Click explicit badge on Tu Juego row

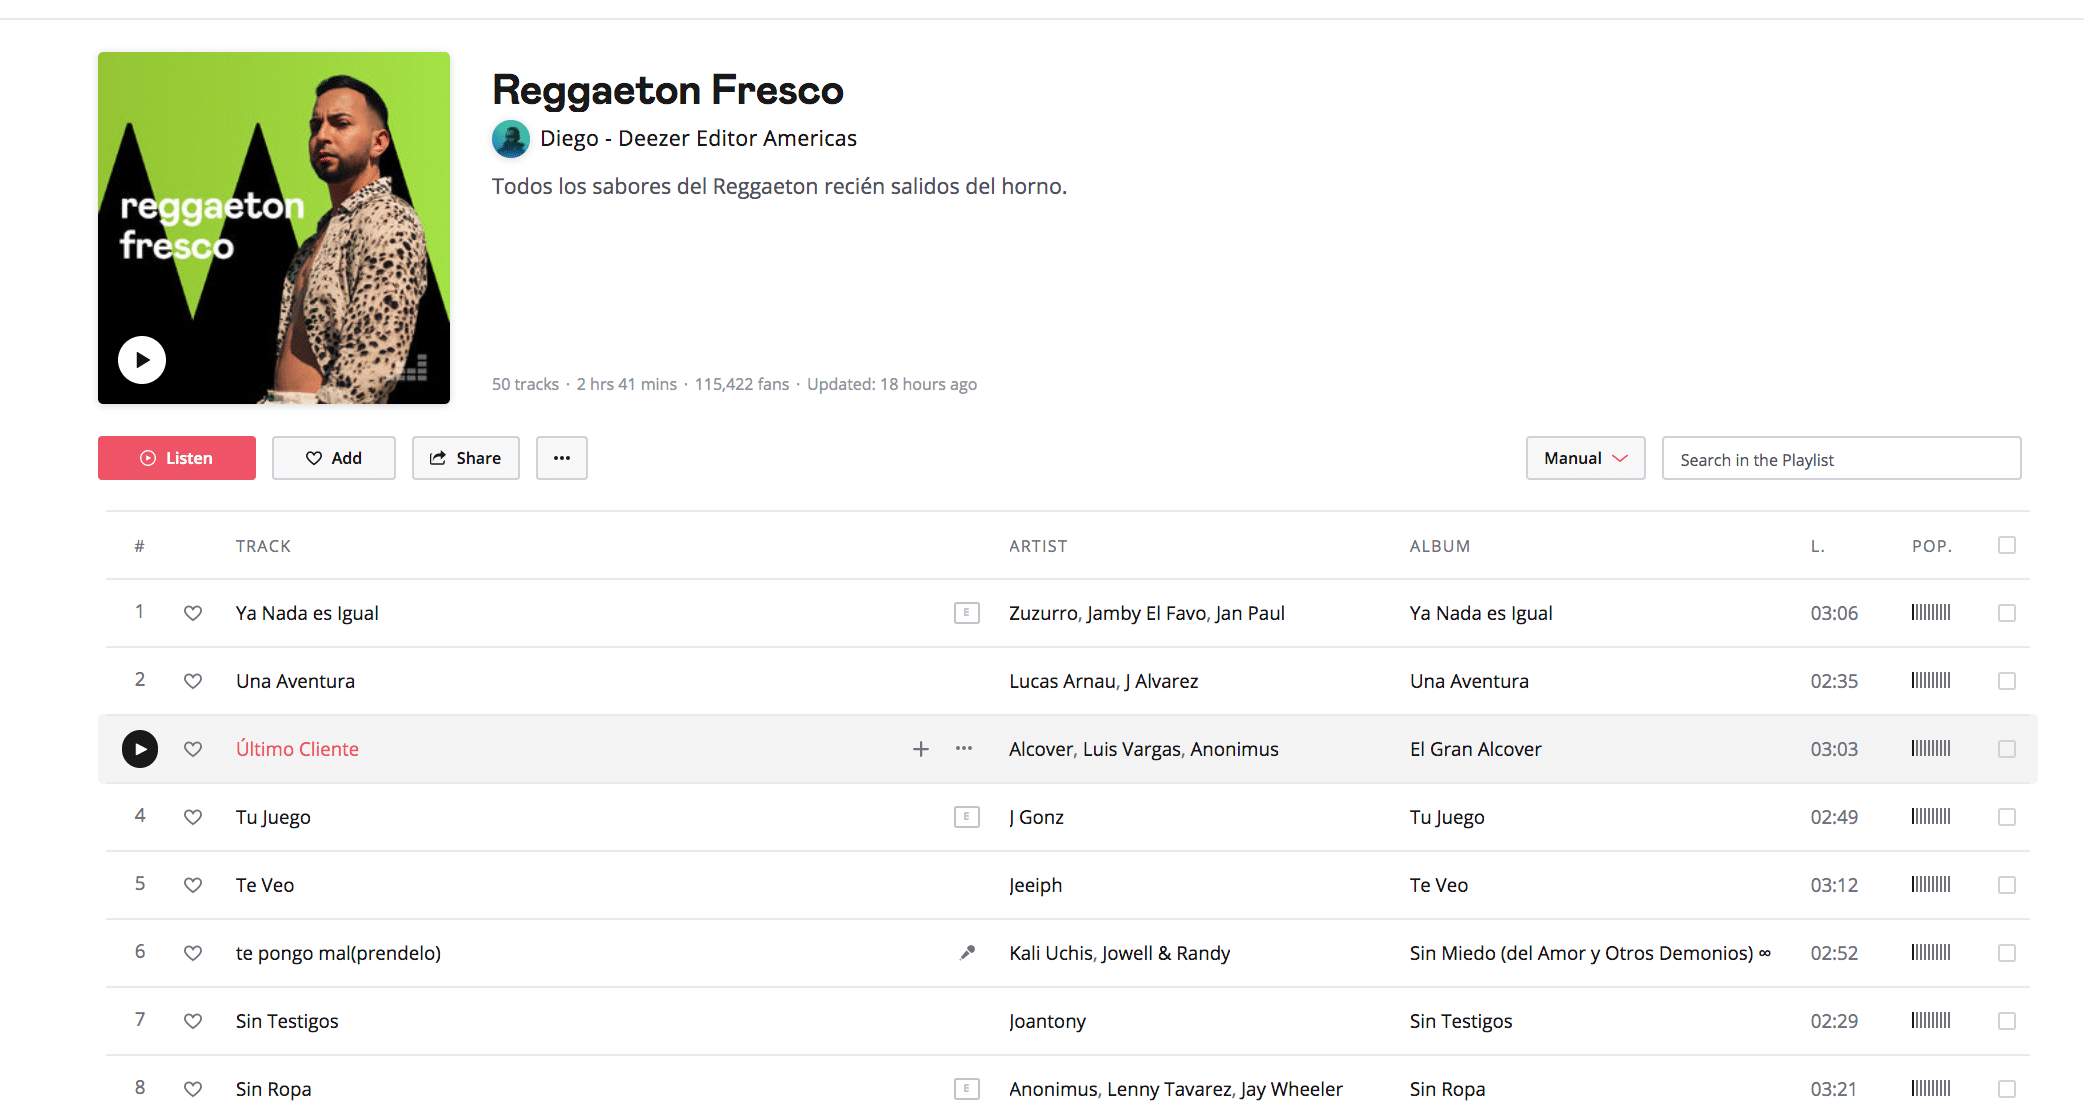point(966,817)
